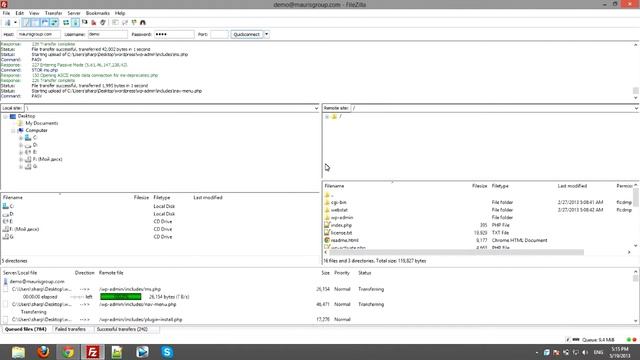640x360 pixels.
Task: Switch to the Queued files tab
Action: click(x=26, y=329)
